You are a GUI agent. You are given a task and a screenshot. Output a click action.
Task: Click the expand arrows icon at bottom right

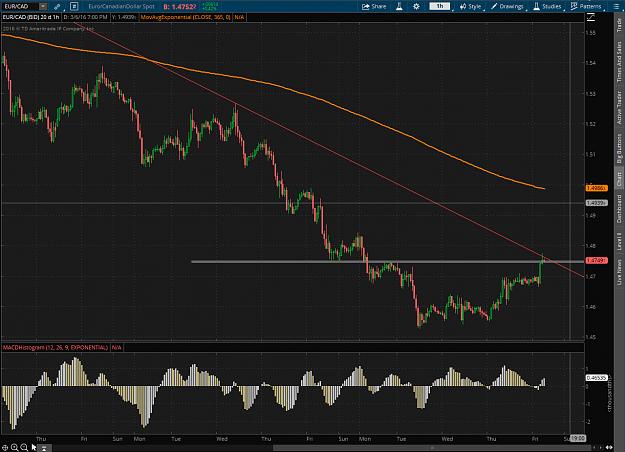click(x=609, y=448)
